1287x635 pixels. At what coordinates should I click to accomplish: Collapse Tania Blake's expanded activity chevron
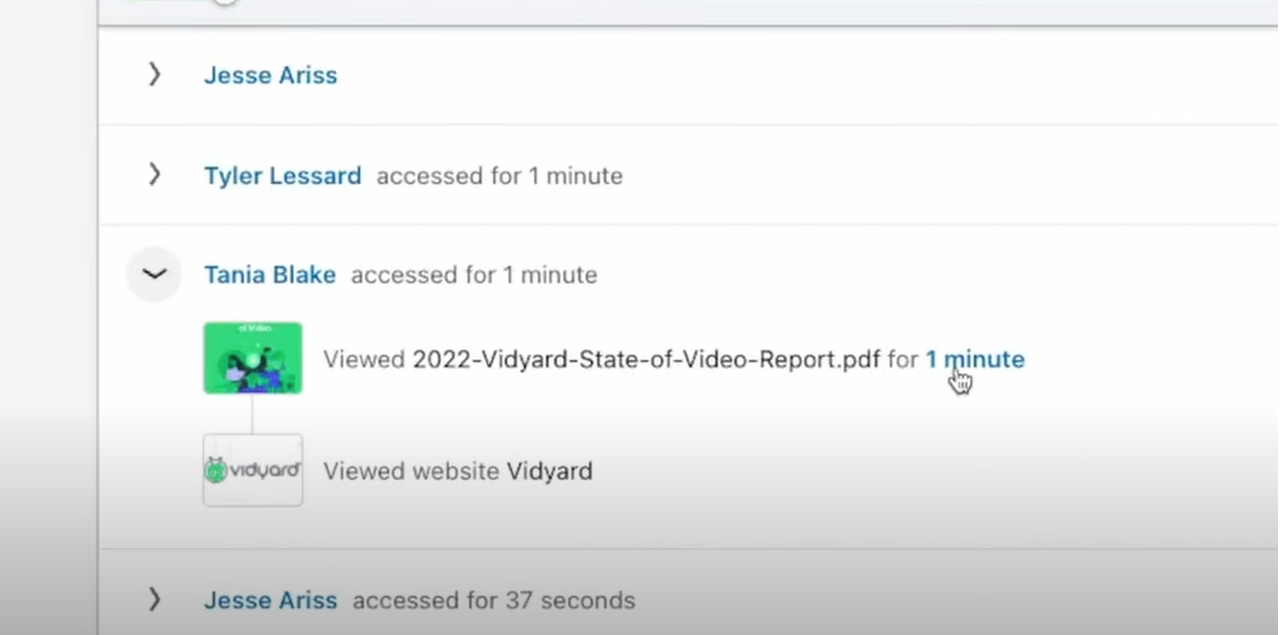pyautogui.click(x=154, y=274)
